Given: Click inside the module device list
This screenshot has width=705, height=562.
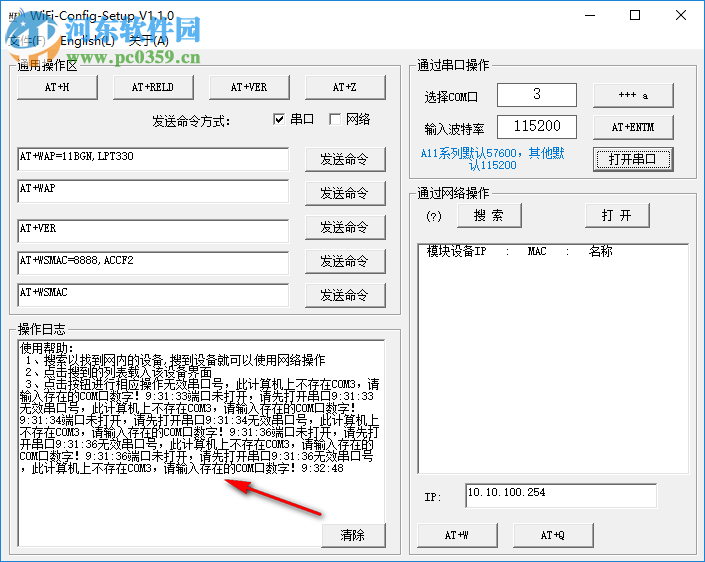Looking at the screenshot, I should click(553, 358).
